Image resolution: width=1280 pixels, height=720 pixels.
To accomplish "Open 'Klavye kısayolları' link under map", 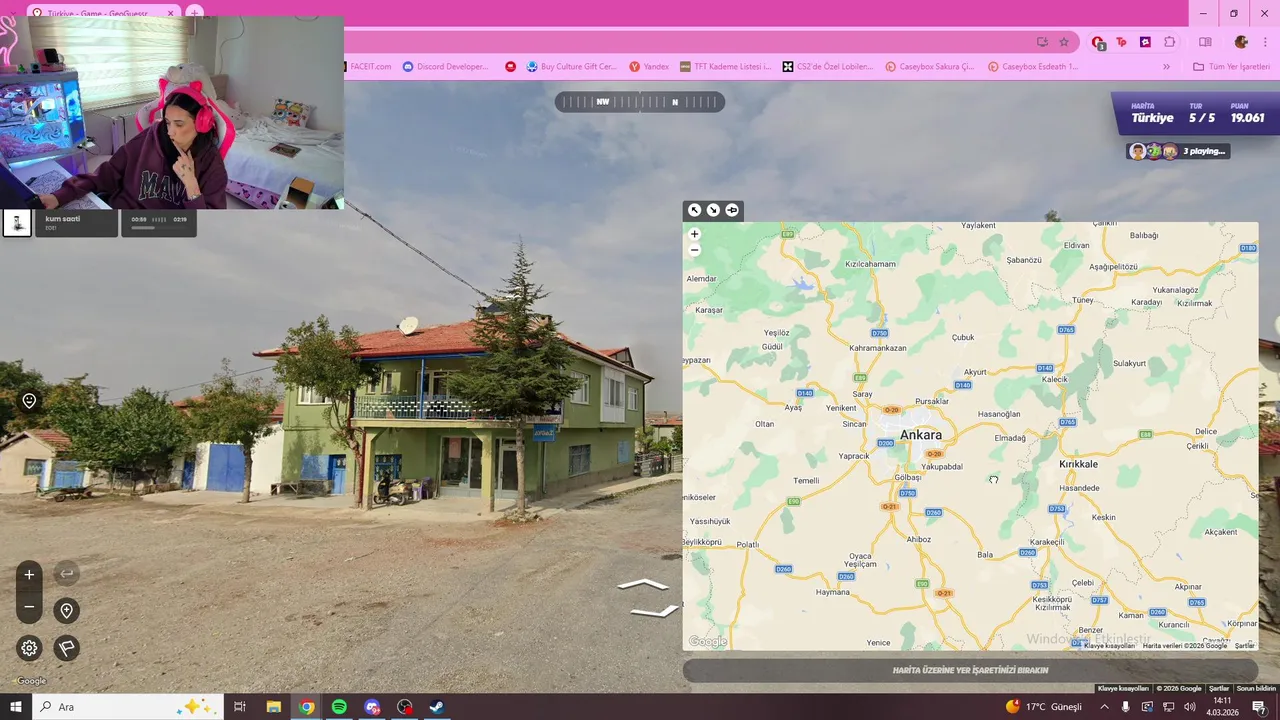I will click(x=1109, y=646).
